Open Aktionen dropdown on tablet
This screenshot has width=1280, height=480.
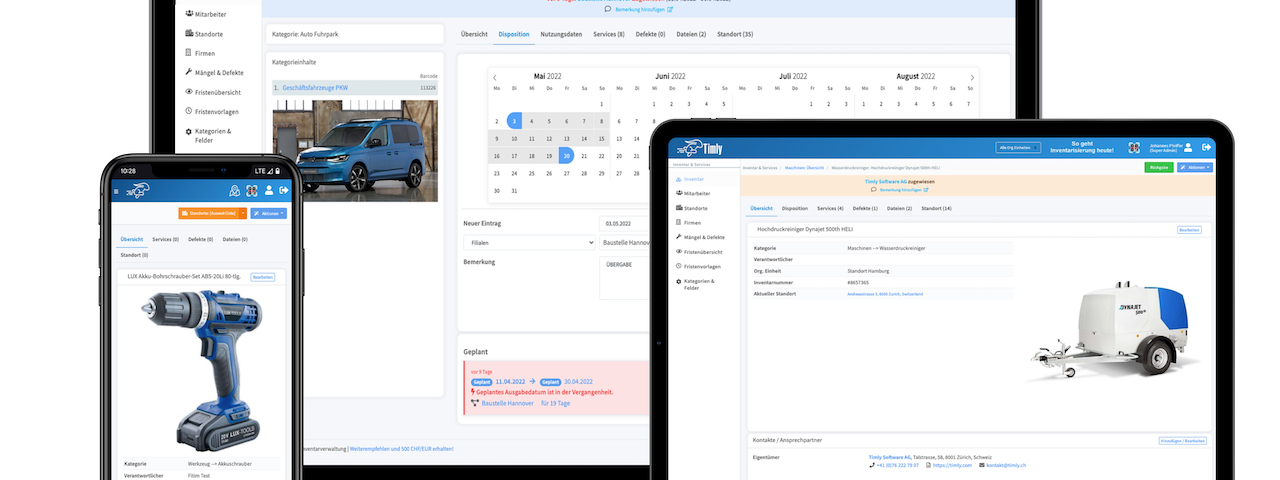point(1195,167)
